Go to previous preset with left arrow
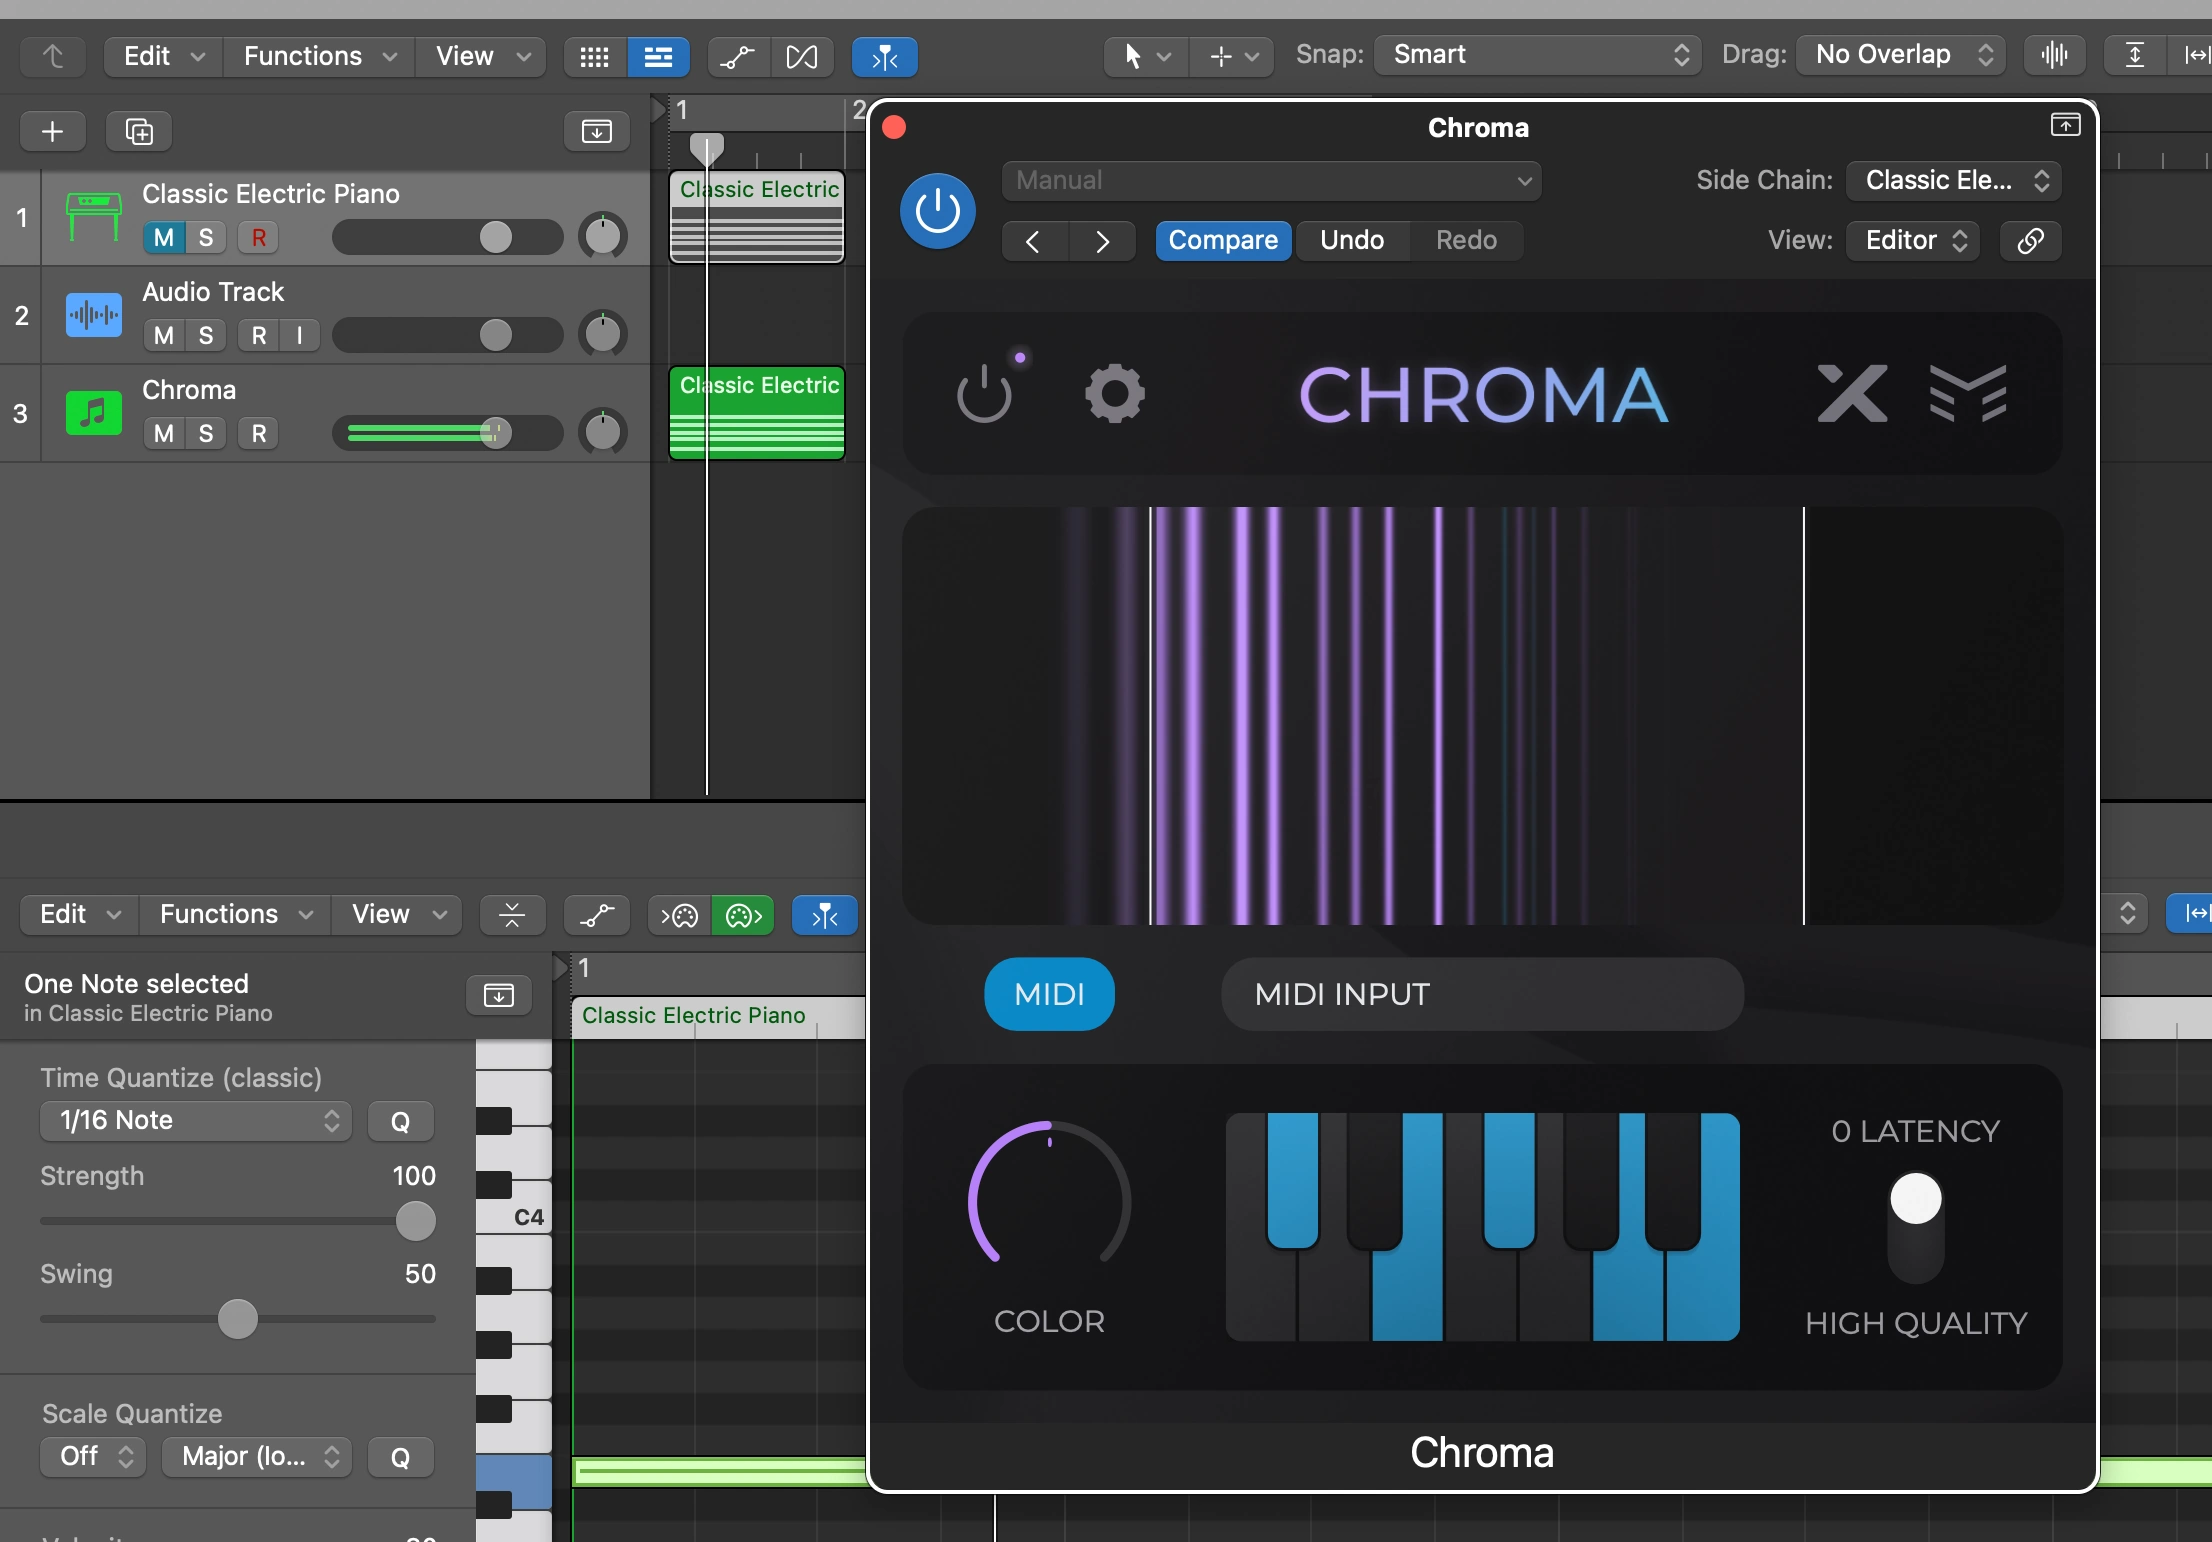This screenshot has width=2212, height=1542. 1034,241
